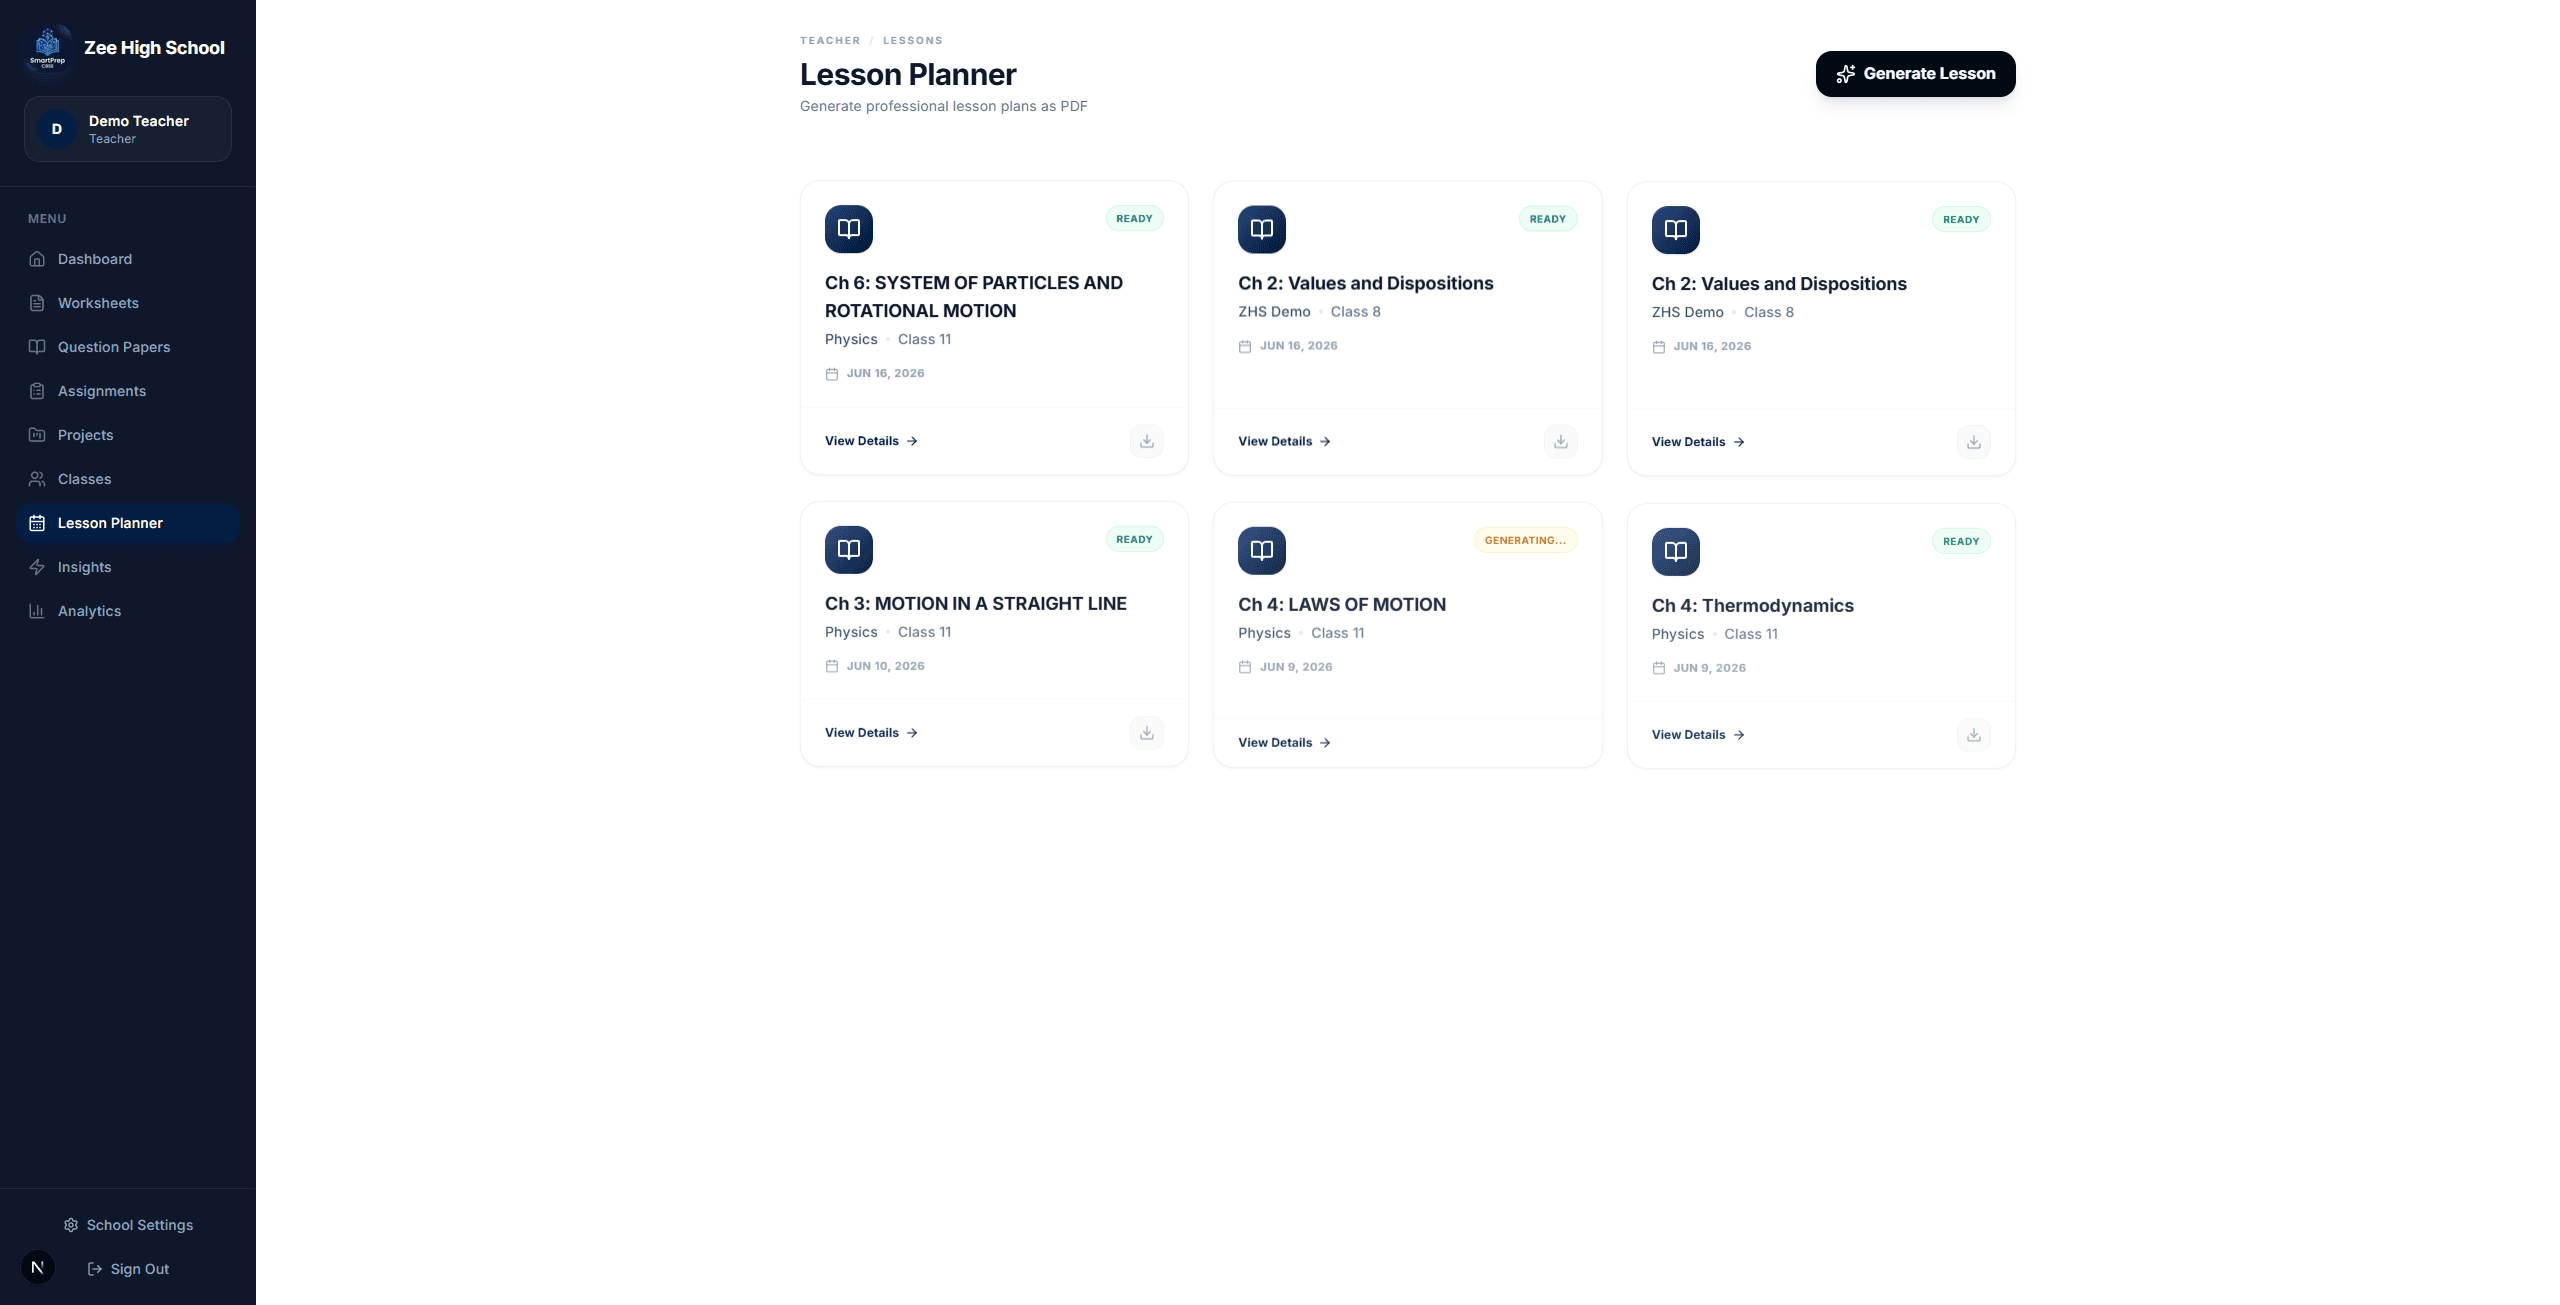Click the JUN 10, 2026 date text
Image resolution: width=2560 pixels, height=1305 pixels.
click(x=885, y=666)
